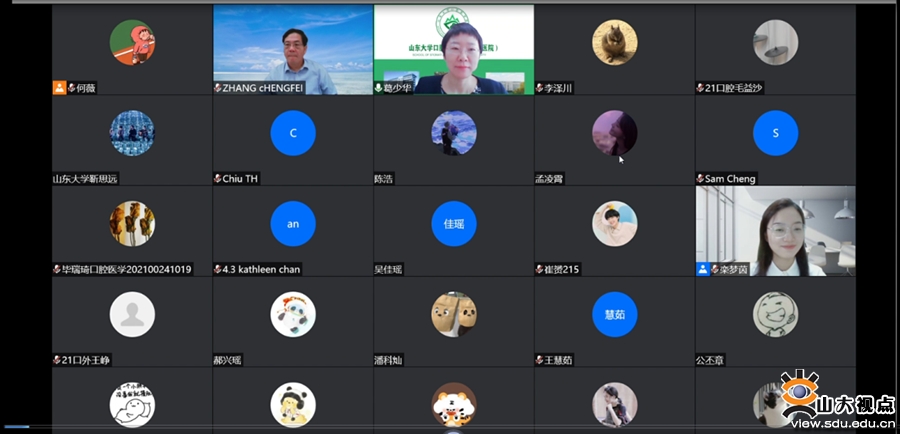The width and height of the screenshot is (900, 434).
Task: Open ZHANG cHENGFEI's video feed
Action: pyautogui.click(x=293, y=50)
